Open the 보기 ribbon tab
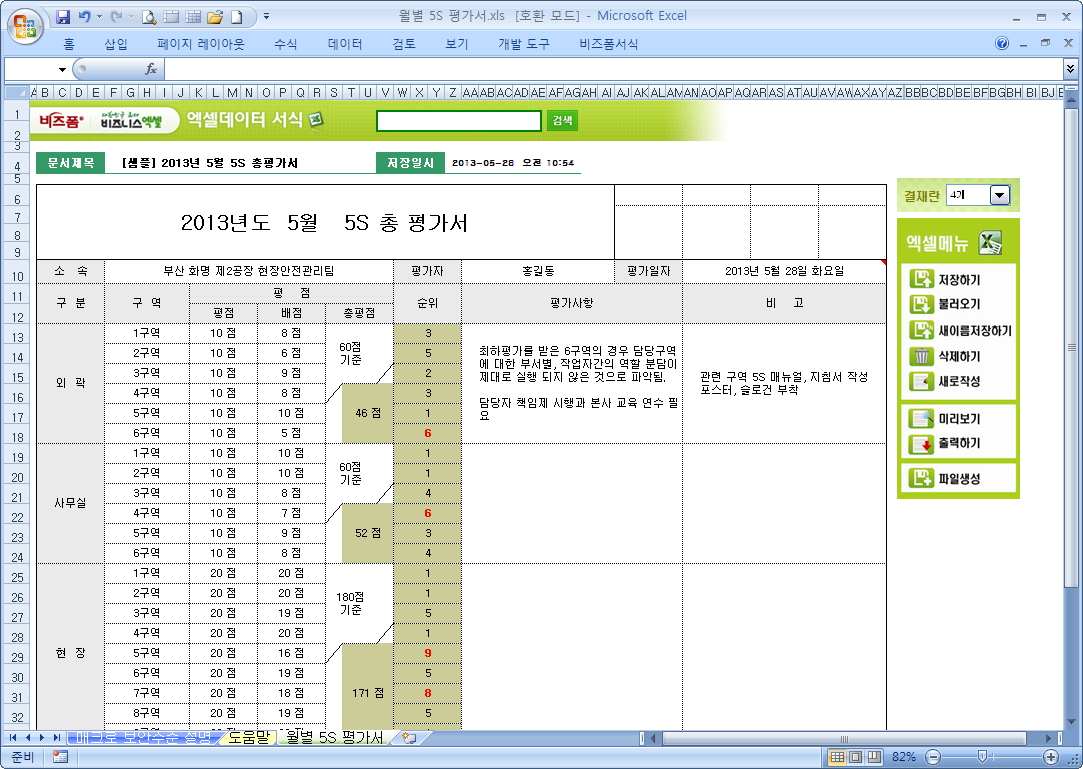Viewport: 1083px width, 769px height. pos(457,44)
